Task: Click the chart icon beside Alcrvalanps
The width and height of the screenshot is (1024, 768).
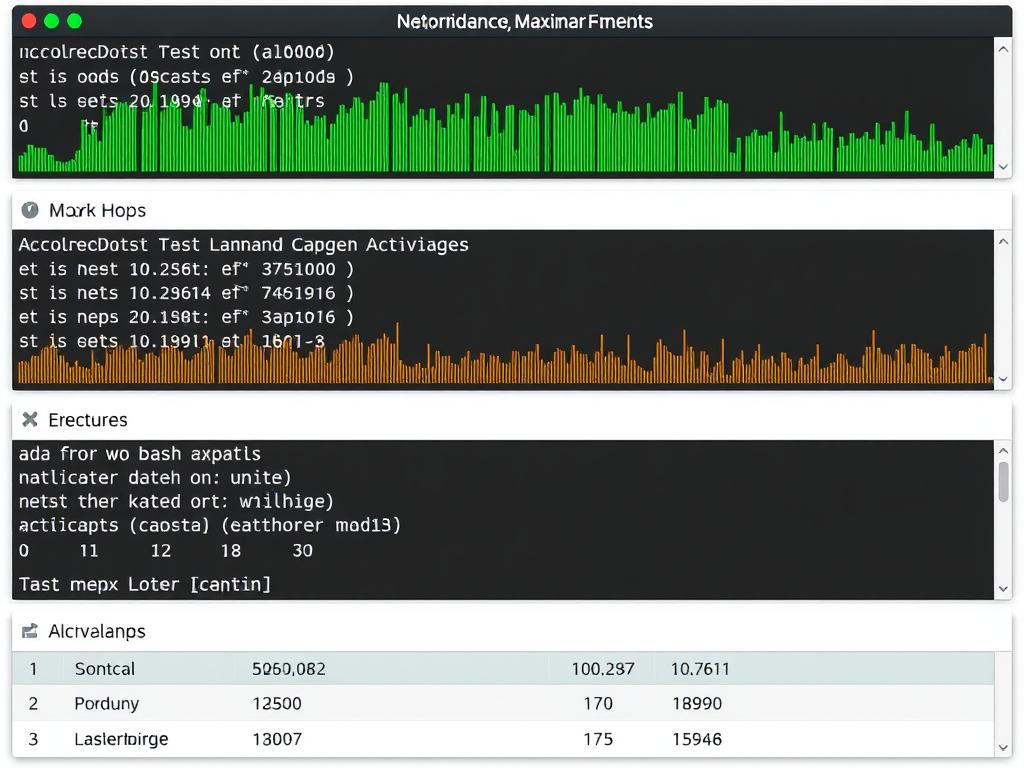Action: tap(28, 631)
